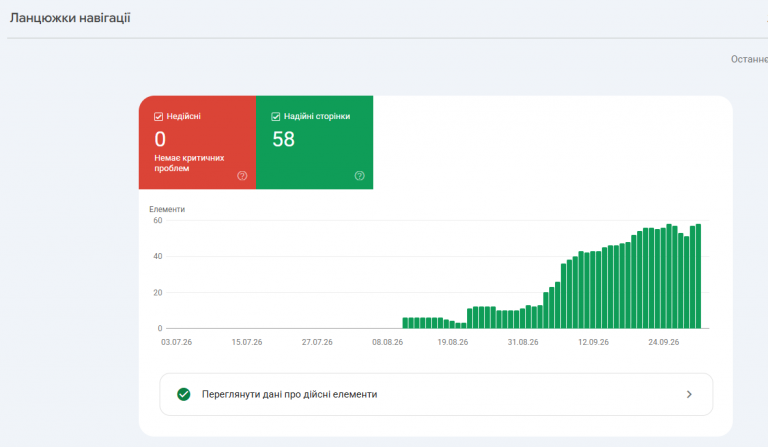Click the 12.09.26 date label
Image resolution: width=768 pixels, height=447 pixels.
click(593, 342)
